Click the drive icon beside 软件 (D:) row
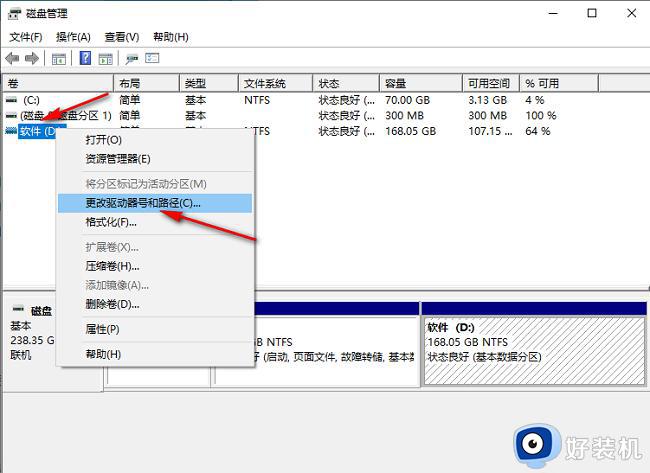 (x=11, y=131)
